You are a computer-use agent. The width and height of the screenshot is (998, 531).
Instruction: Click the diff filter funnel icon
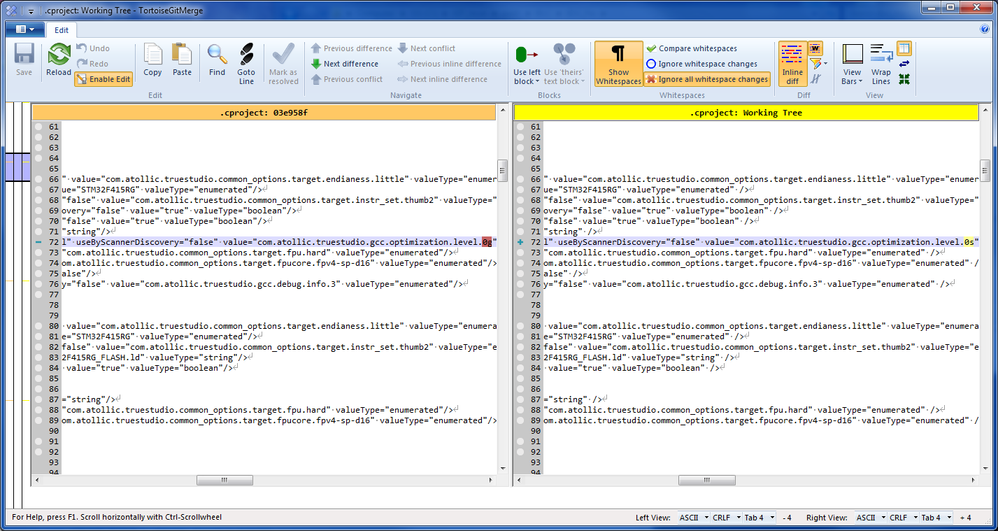click(815, 64)
